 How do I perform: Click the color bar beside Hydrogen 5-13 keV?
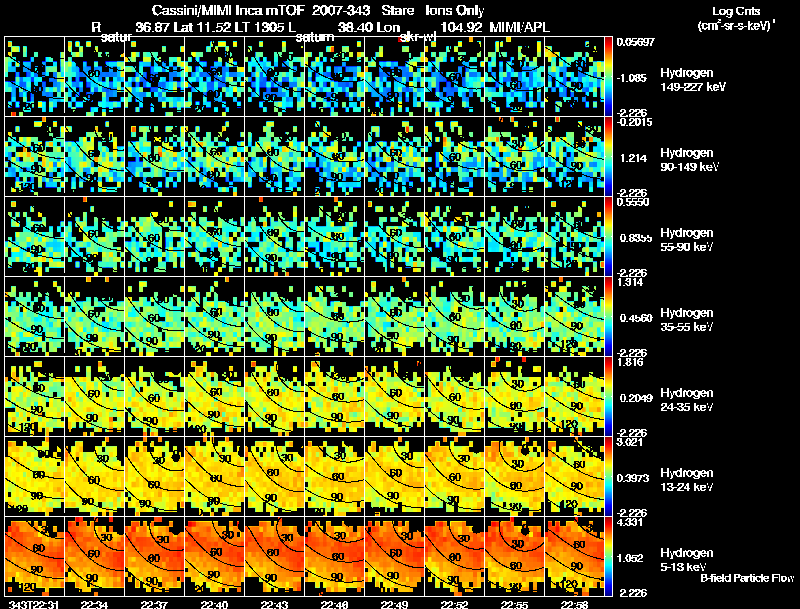(609, 556)
